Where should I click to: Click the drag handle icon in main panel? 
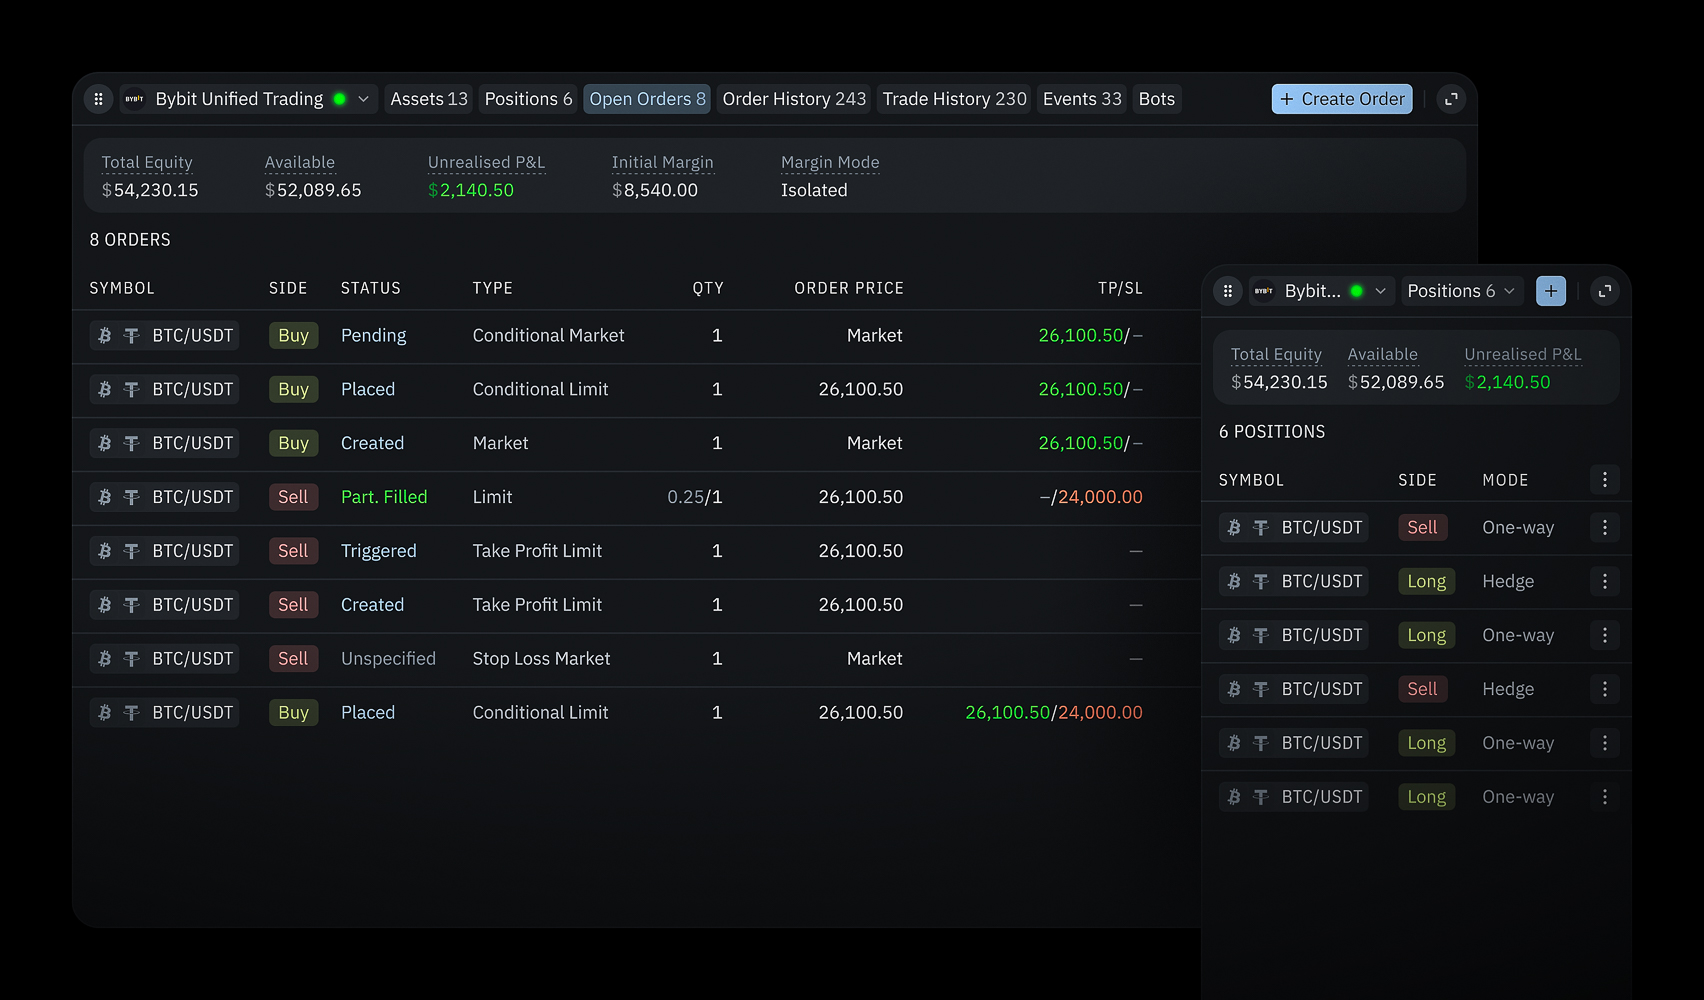(x=98, y=99)
